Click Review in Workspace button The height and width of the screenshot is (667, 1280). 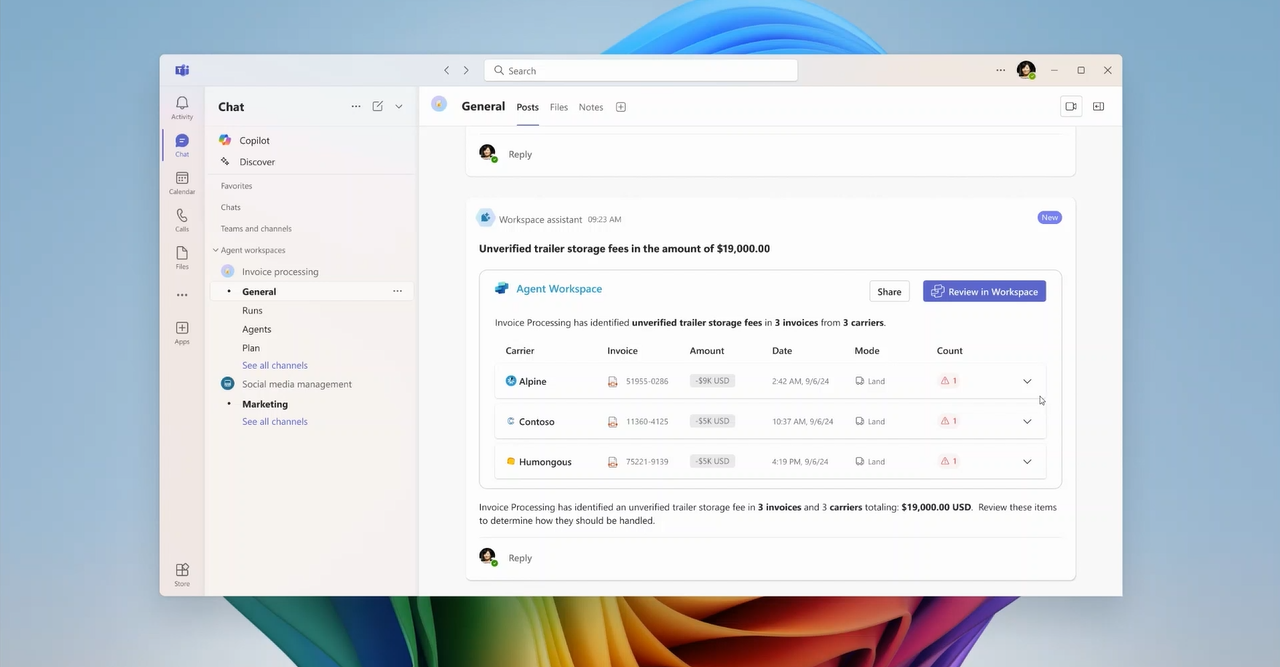pyautogui.click(x=984, y=291)
